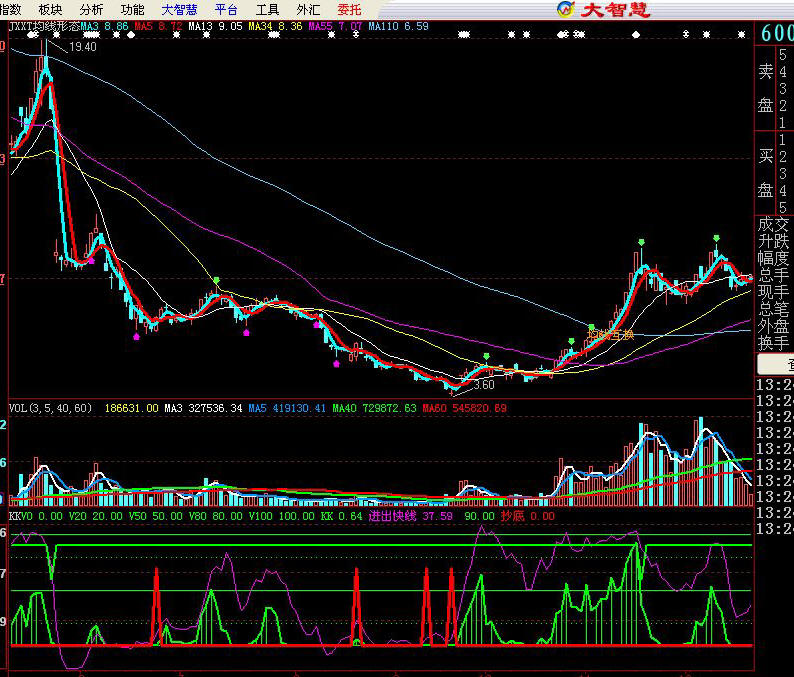Click the MA13 9.05 moving average label
The width and height of the screenshot is (794, 677).
click(x=216, y=26)
